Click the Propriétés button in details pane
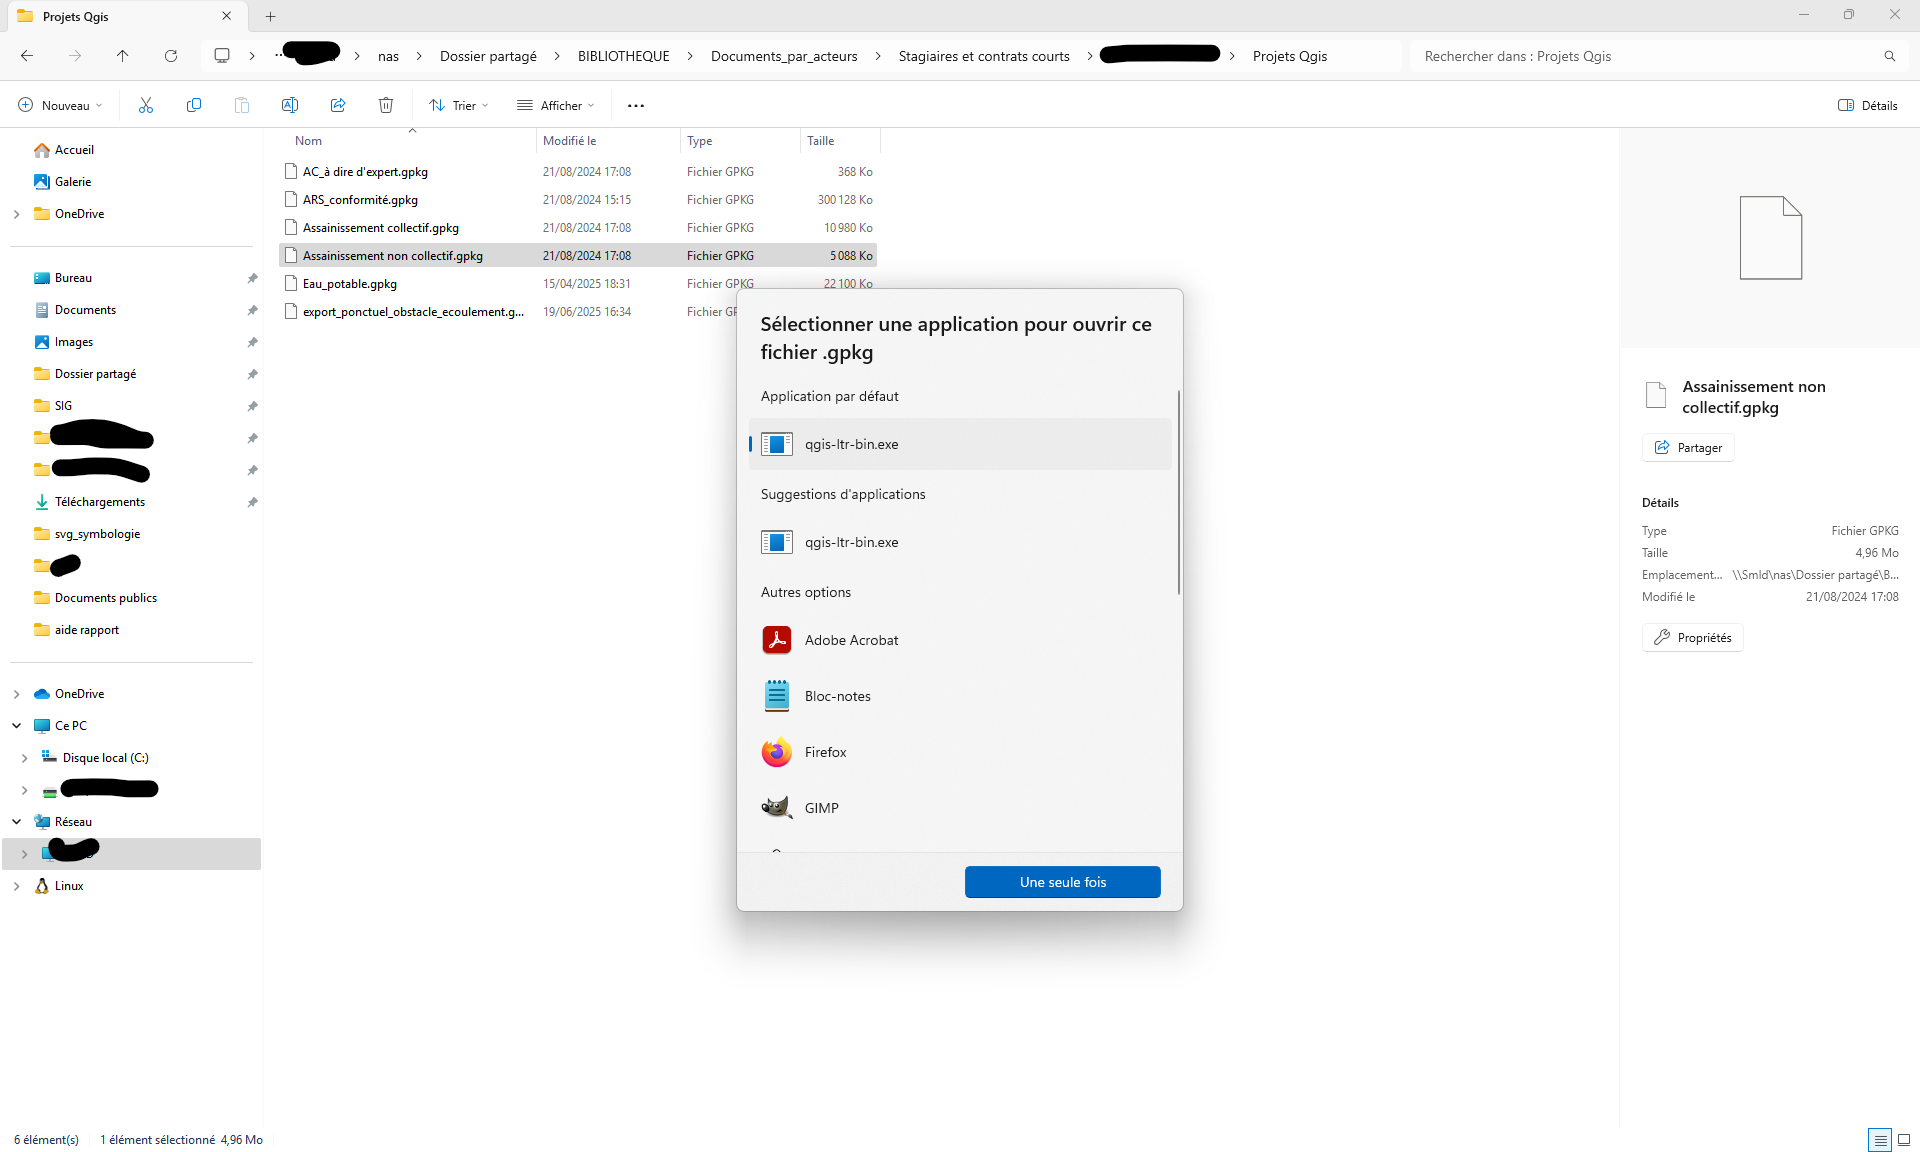The image size is (1920, 1152). coord(1692,638)
